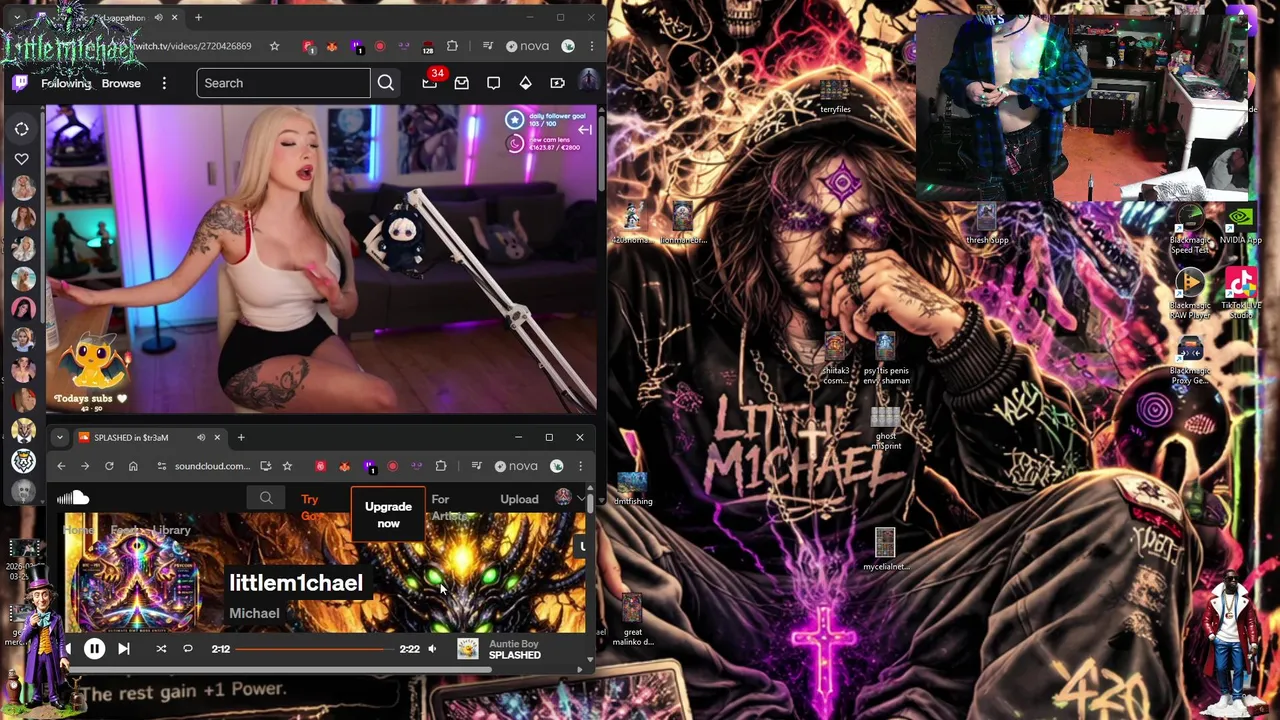
Task: Open site info icon beside soundcloud.com
Action: pos(161,466)
